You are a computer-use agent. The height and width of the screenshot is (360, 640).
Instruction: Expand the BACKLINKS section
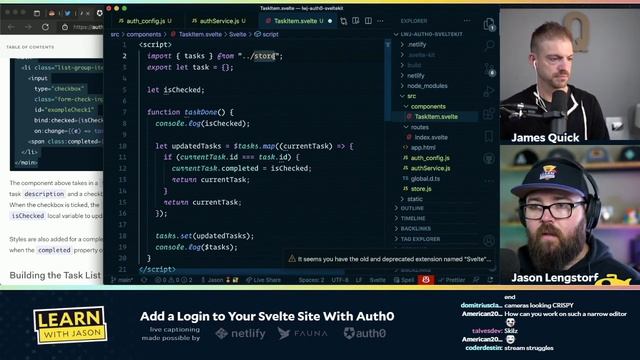point(416,229)
